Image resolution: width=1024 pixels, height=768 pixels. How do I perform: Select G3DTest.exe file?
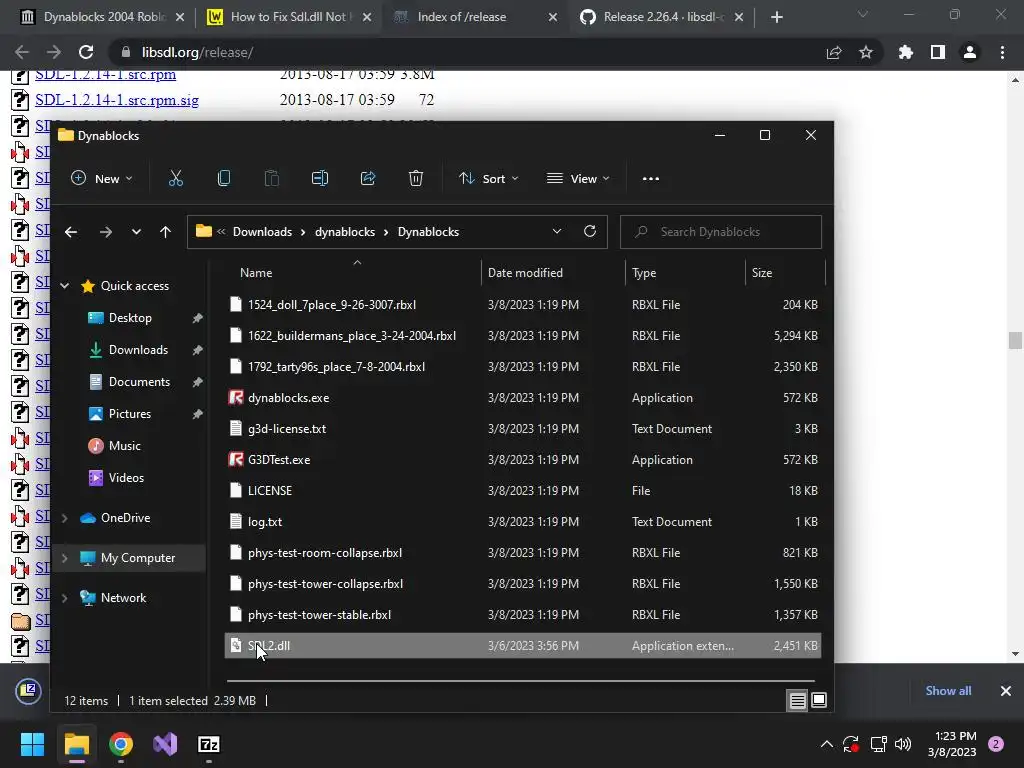click(279, 460)
